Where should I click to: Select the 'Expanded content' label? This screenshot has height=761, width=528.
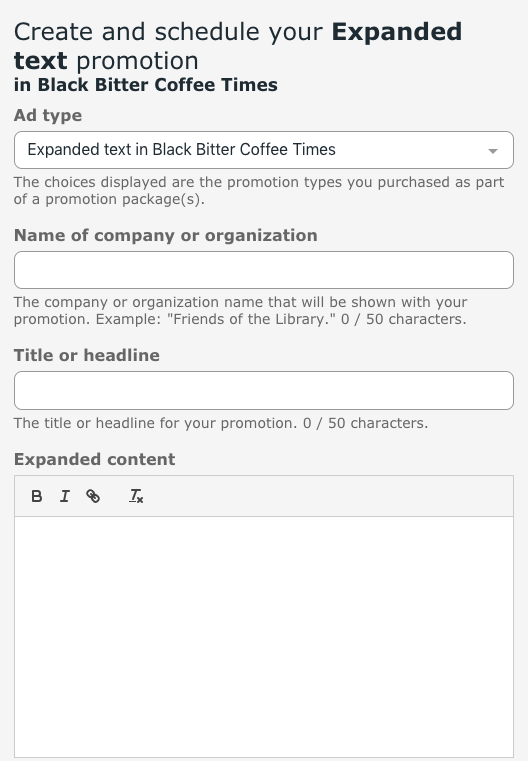point(95,459)
